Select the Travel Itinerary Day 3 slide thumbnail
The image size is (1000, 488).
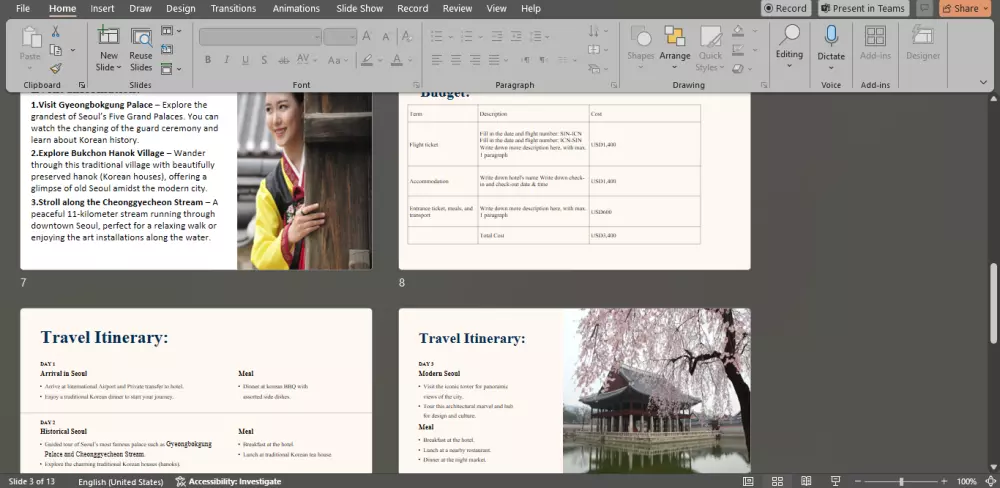click(x=574, y=390)
